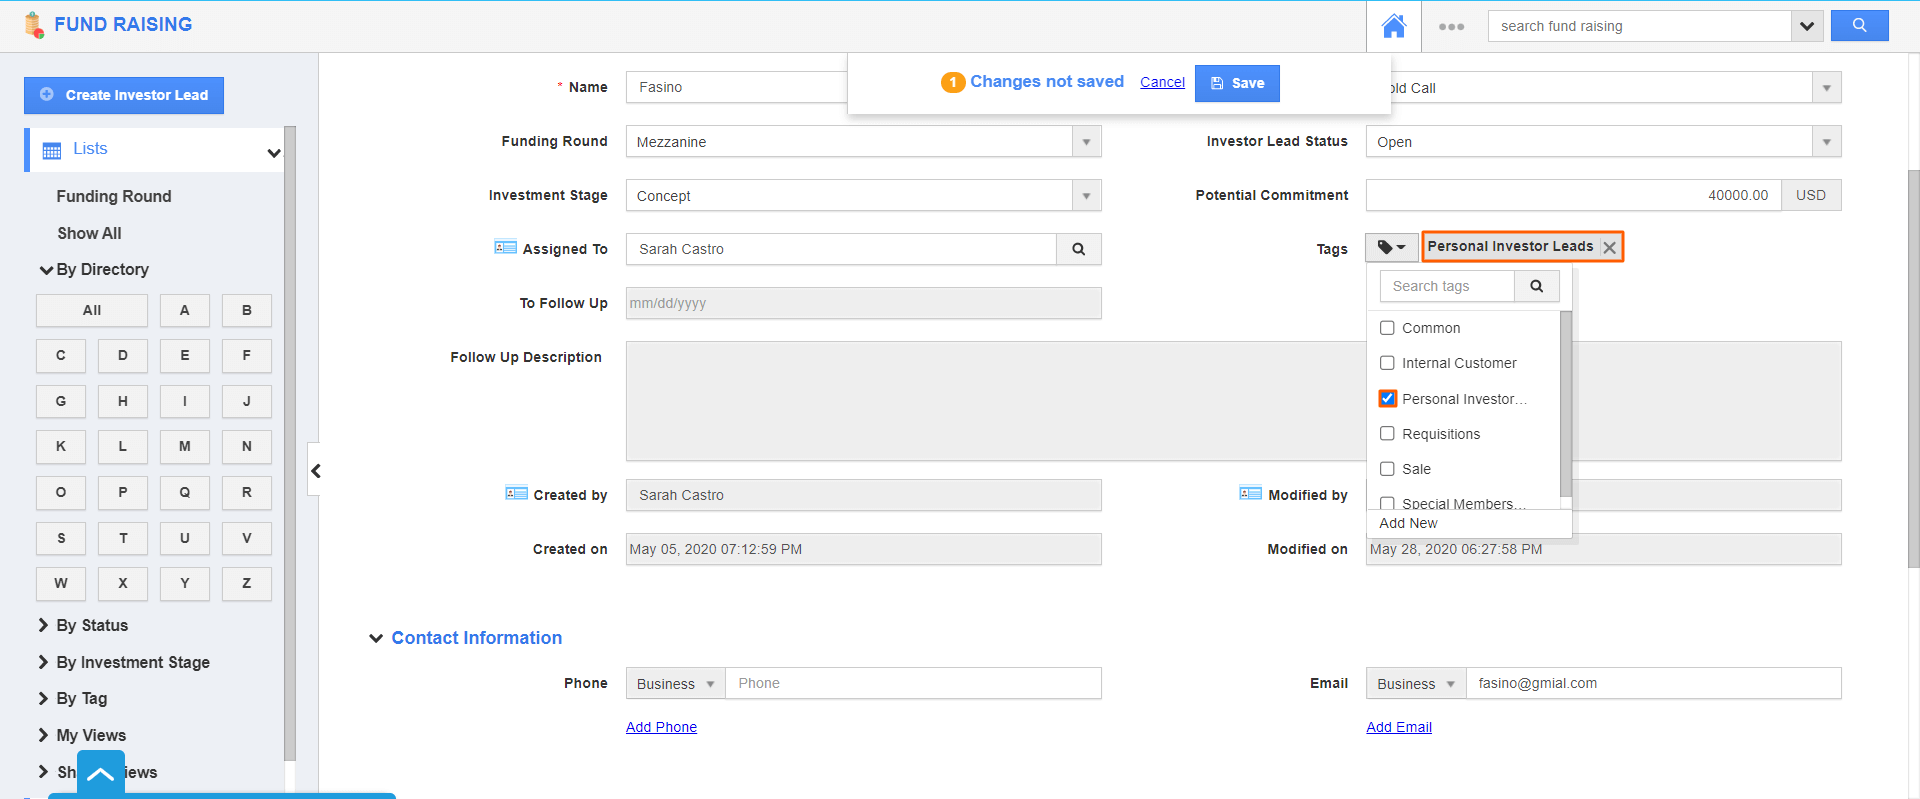
Task: Open the Funding Round dropdown
Action: pyautogui.click(x=1086, y=142)
